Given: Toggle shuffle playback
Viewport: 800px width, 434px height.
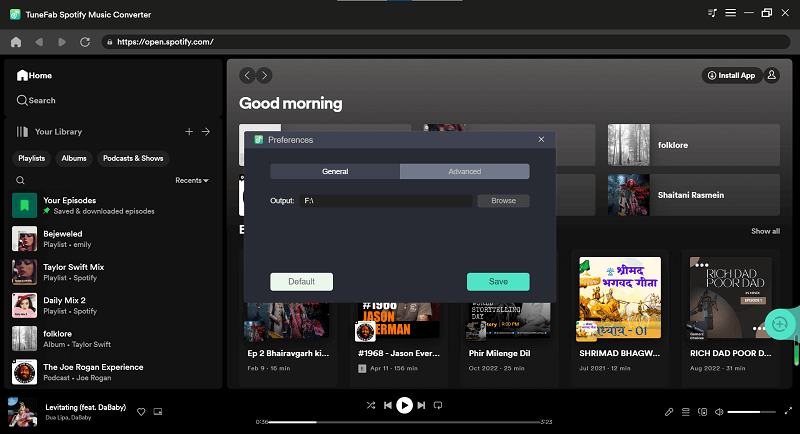Looking at the screenshot, I should [x=371, y=405].
